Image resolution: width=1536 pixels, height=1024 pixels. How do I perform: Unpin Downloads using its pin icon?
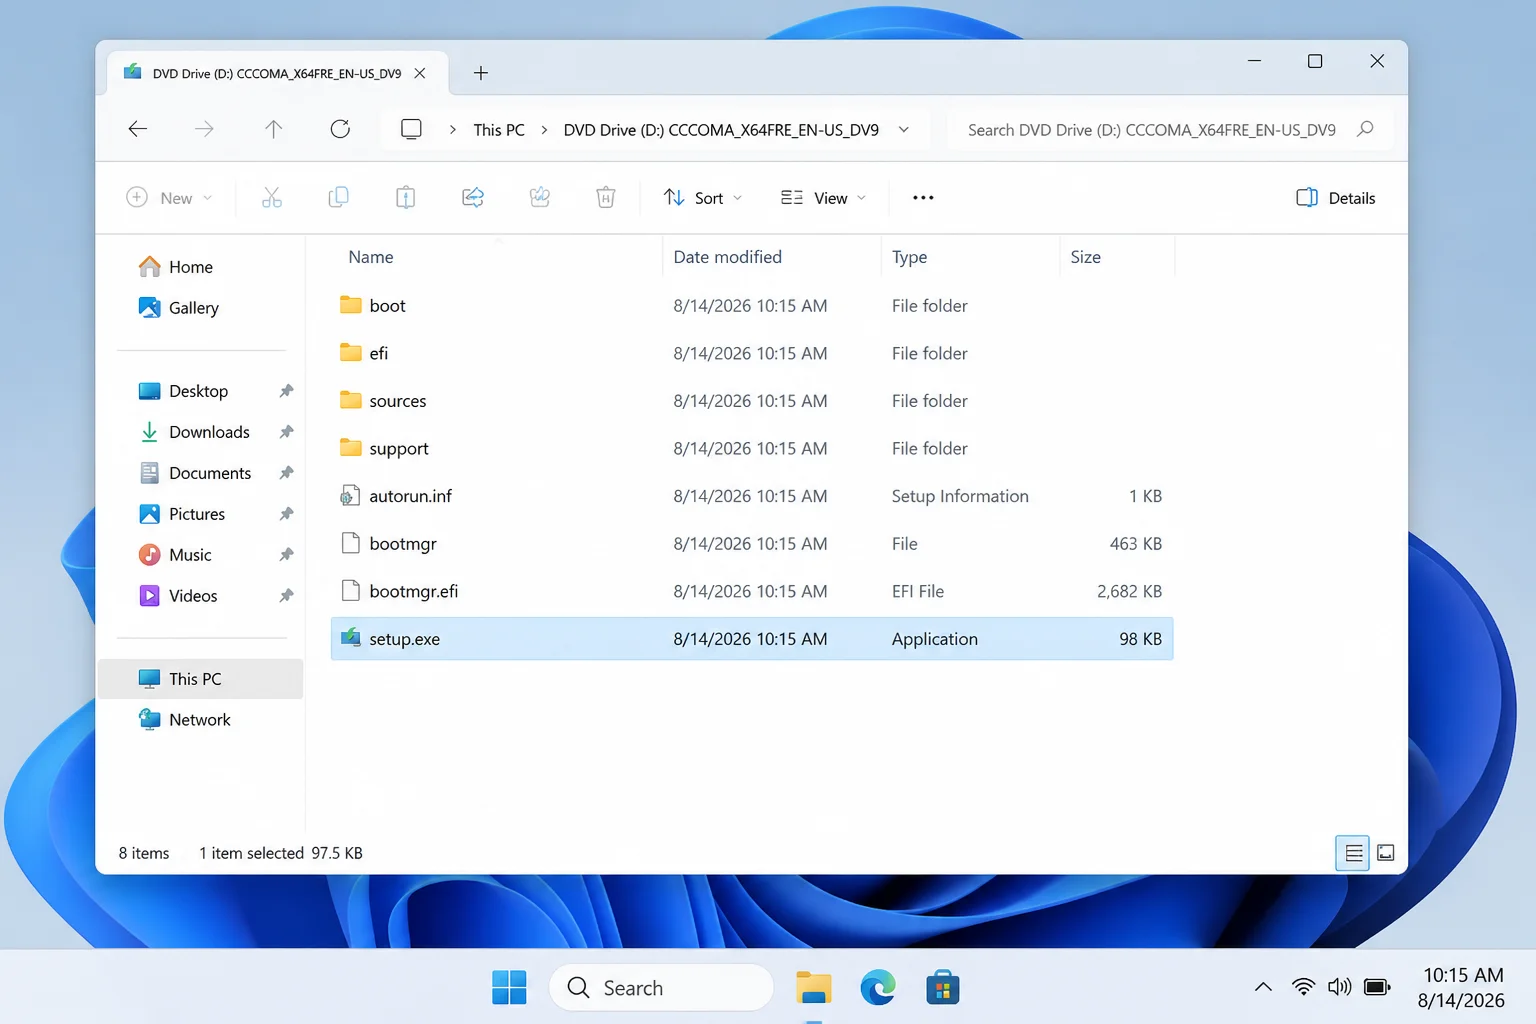pyautogui.click(x=286, y=432)
